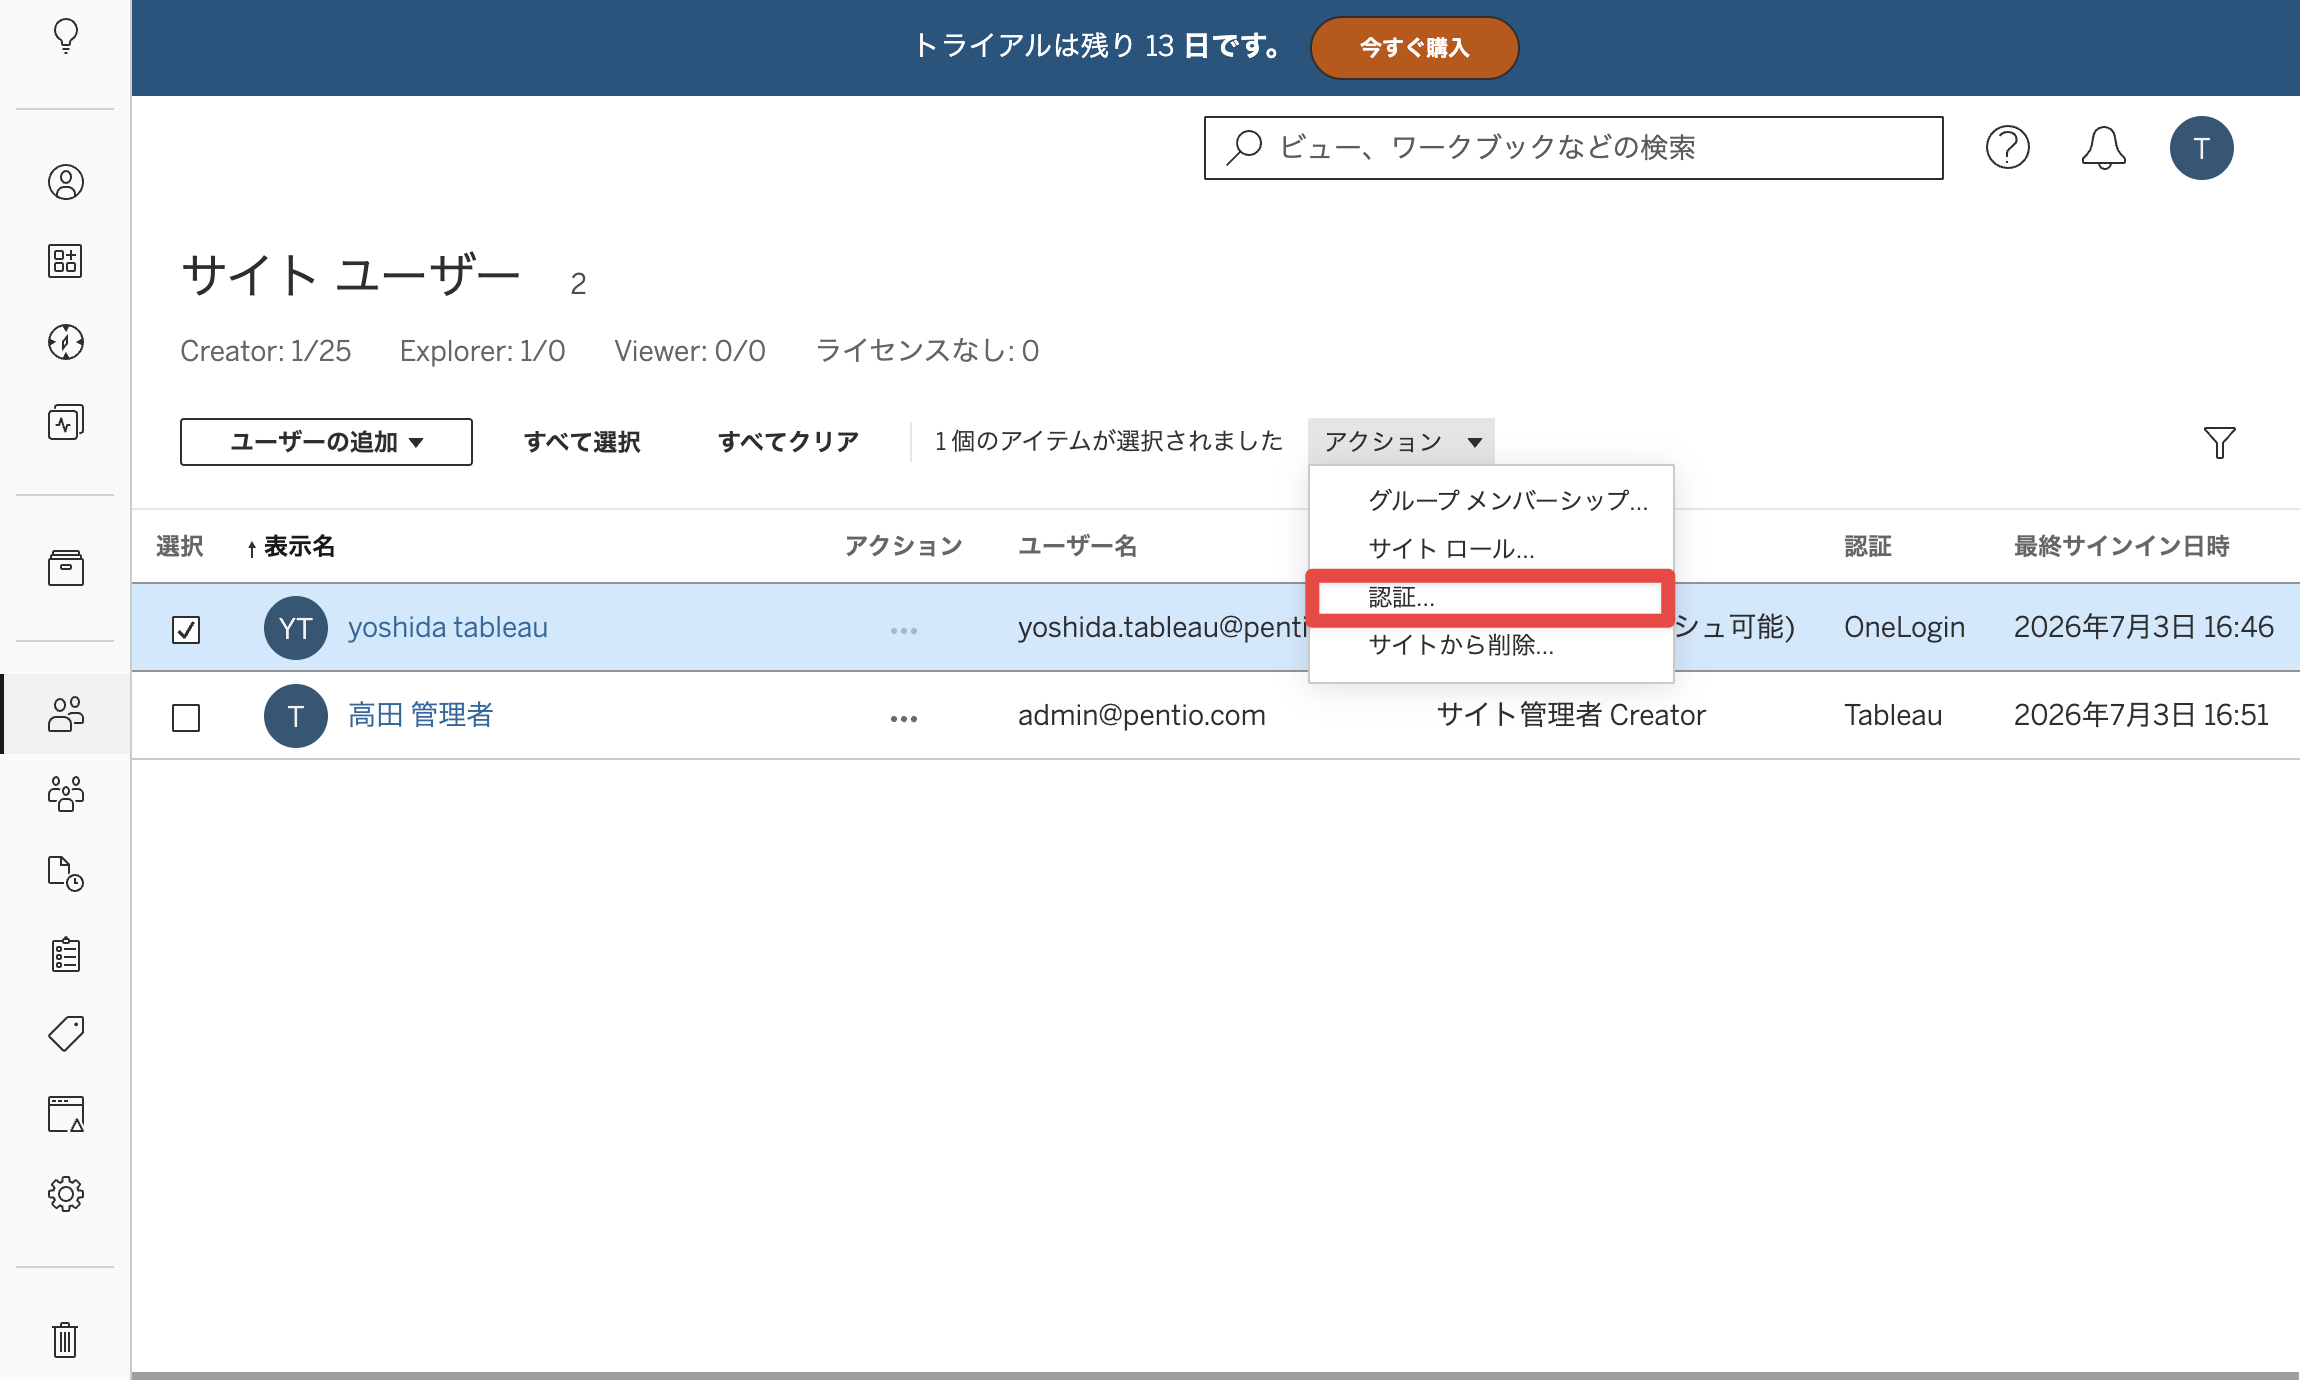Click すべてクリア
This screenshot has width=2300, height=1380.
789,442
